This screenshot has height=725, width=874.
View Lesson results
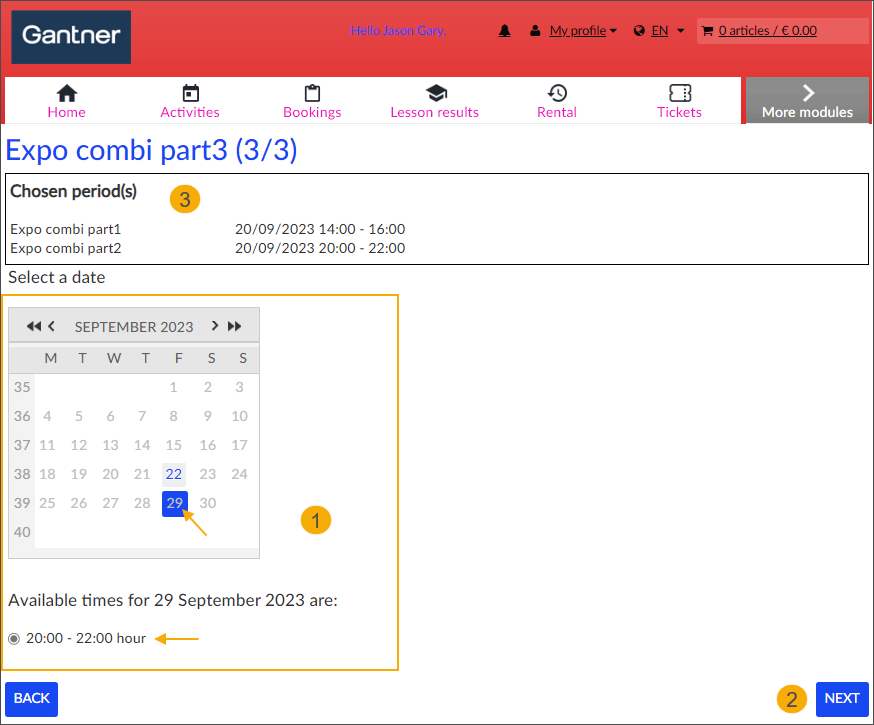tap(435, 100)
